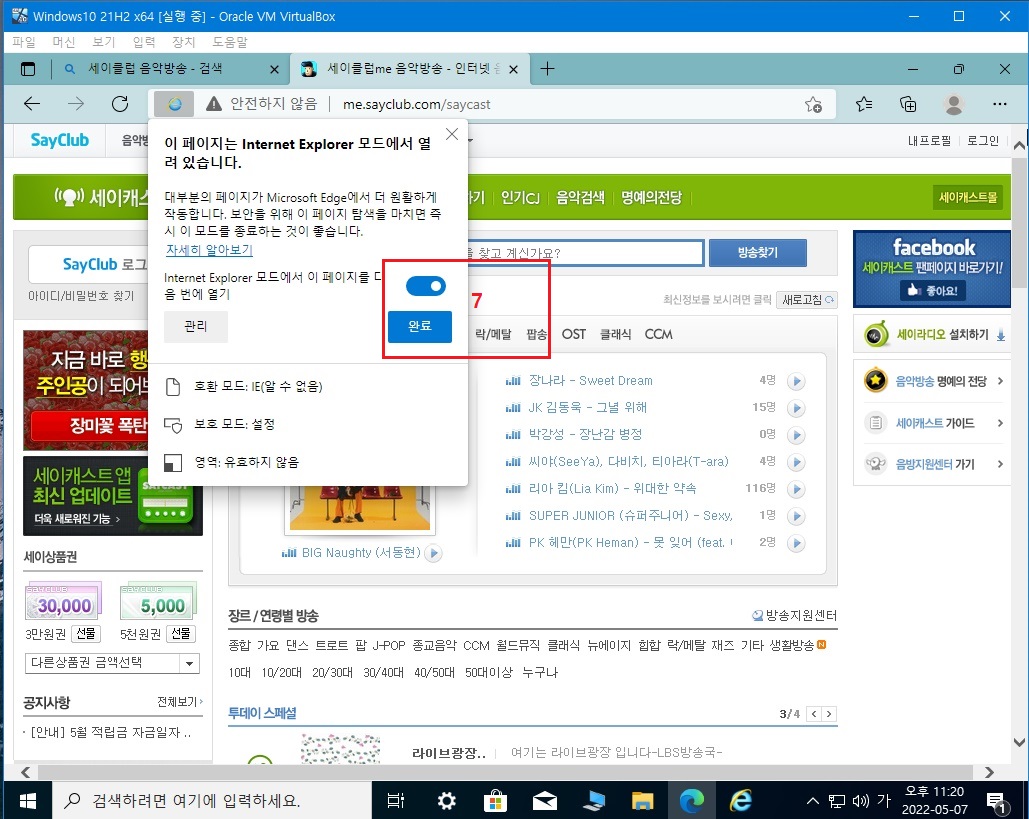Play the 박강성 - 장난감 병정 broadcast
Screen dimensions: 1029x819
click(796, 435)
